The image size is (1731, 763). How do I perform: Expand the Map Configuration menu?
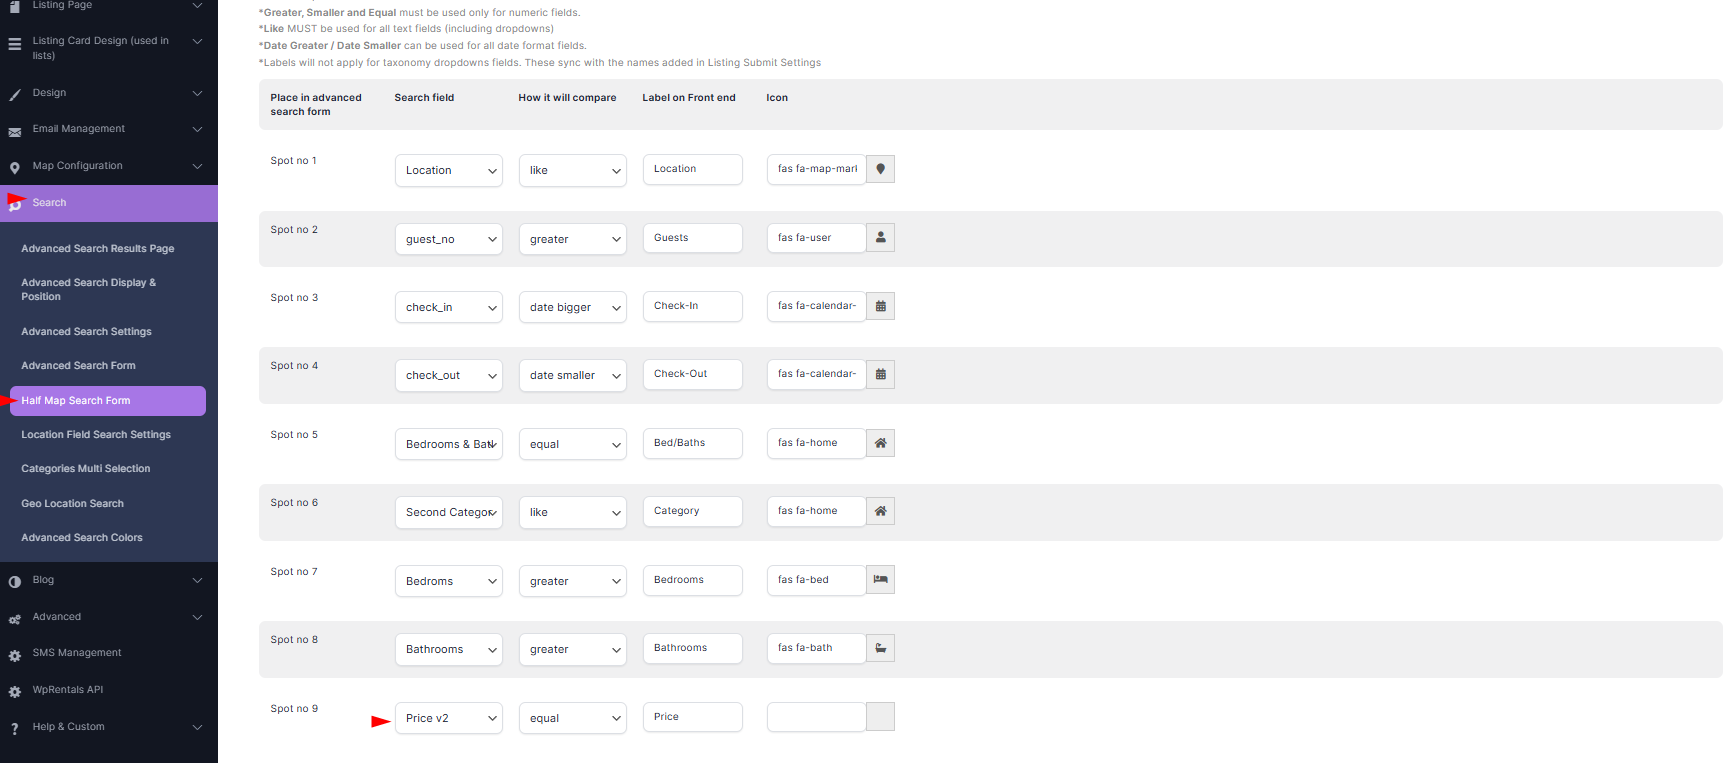[x=197, y=166]
